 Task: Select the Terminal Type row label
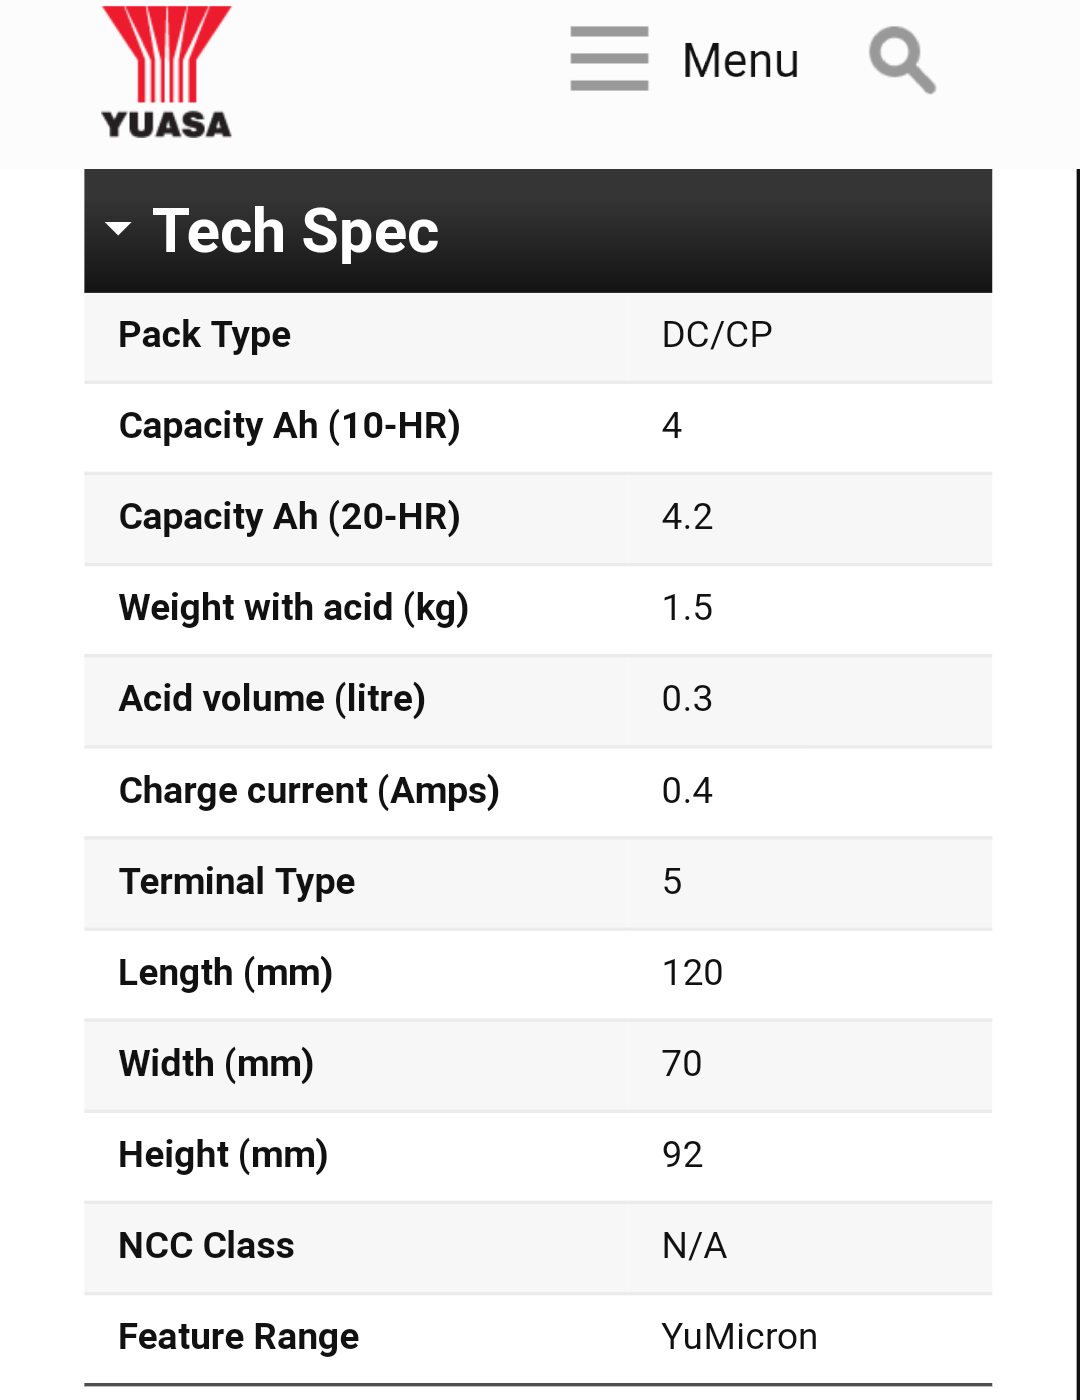(x=237, y=882)
